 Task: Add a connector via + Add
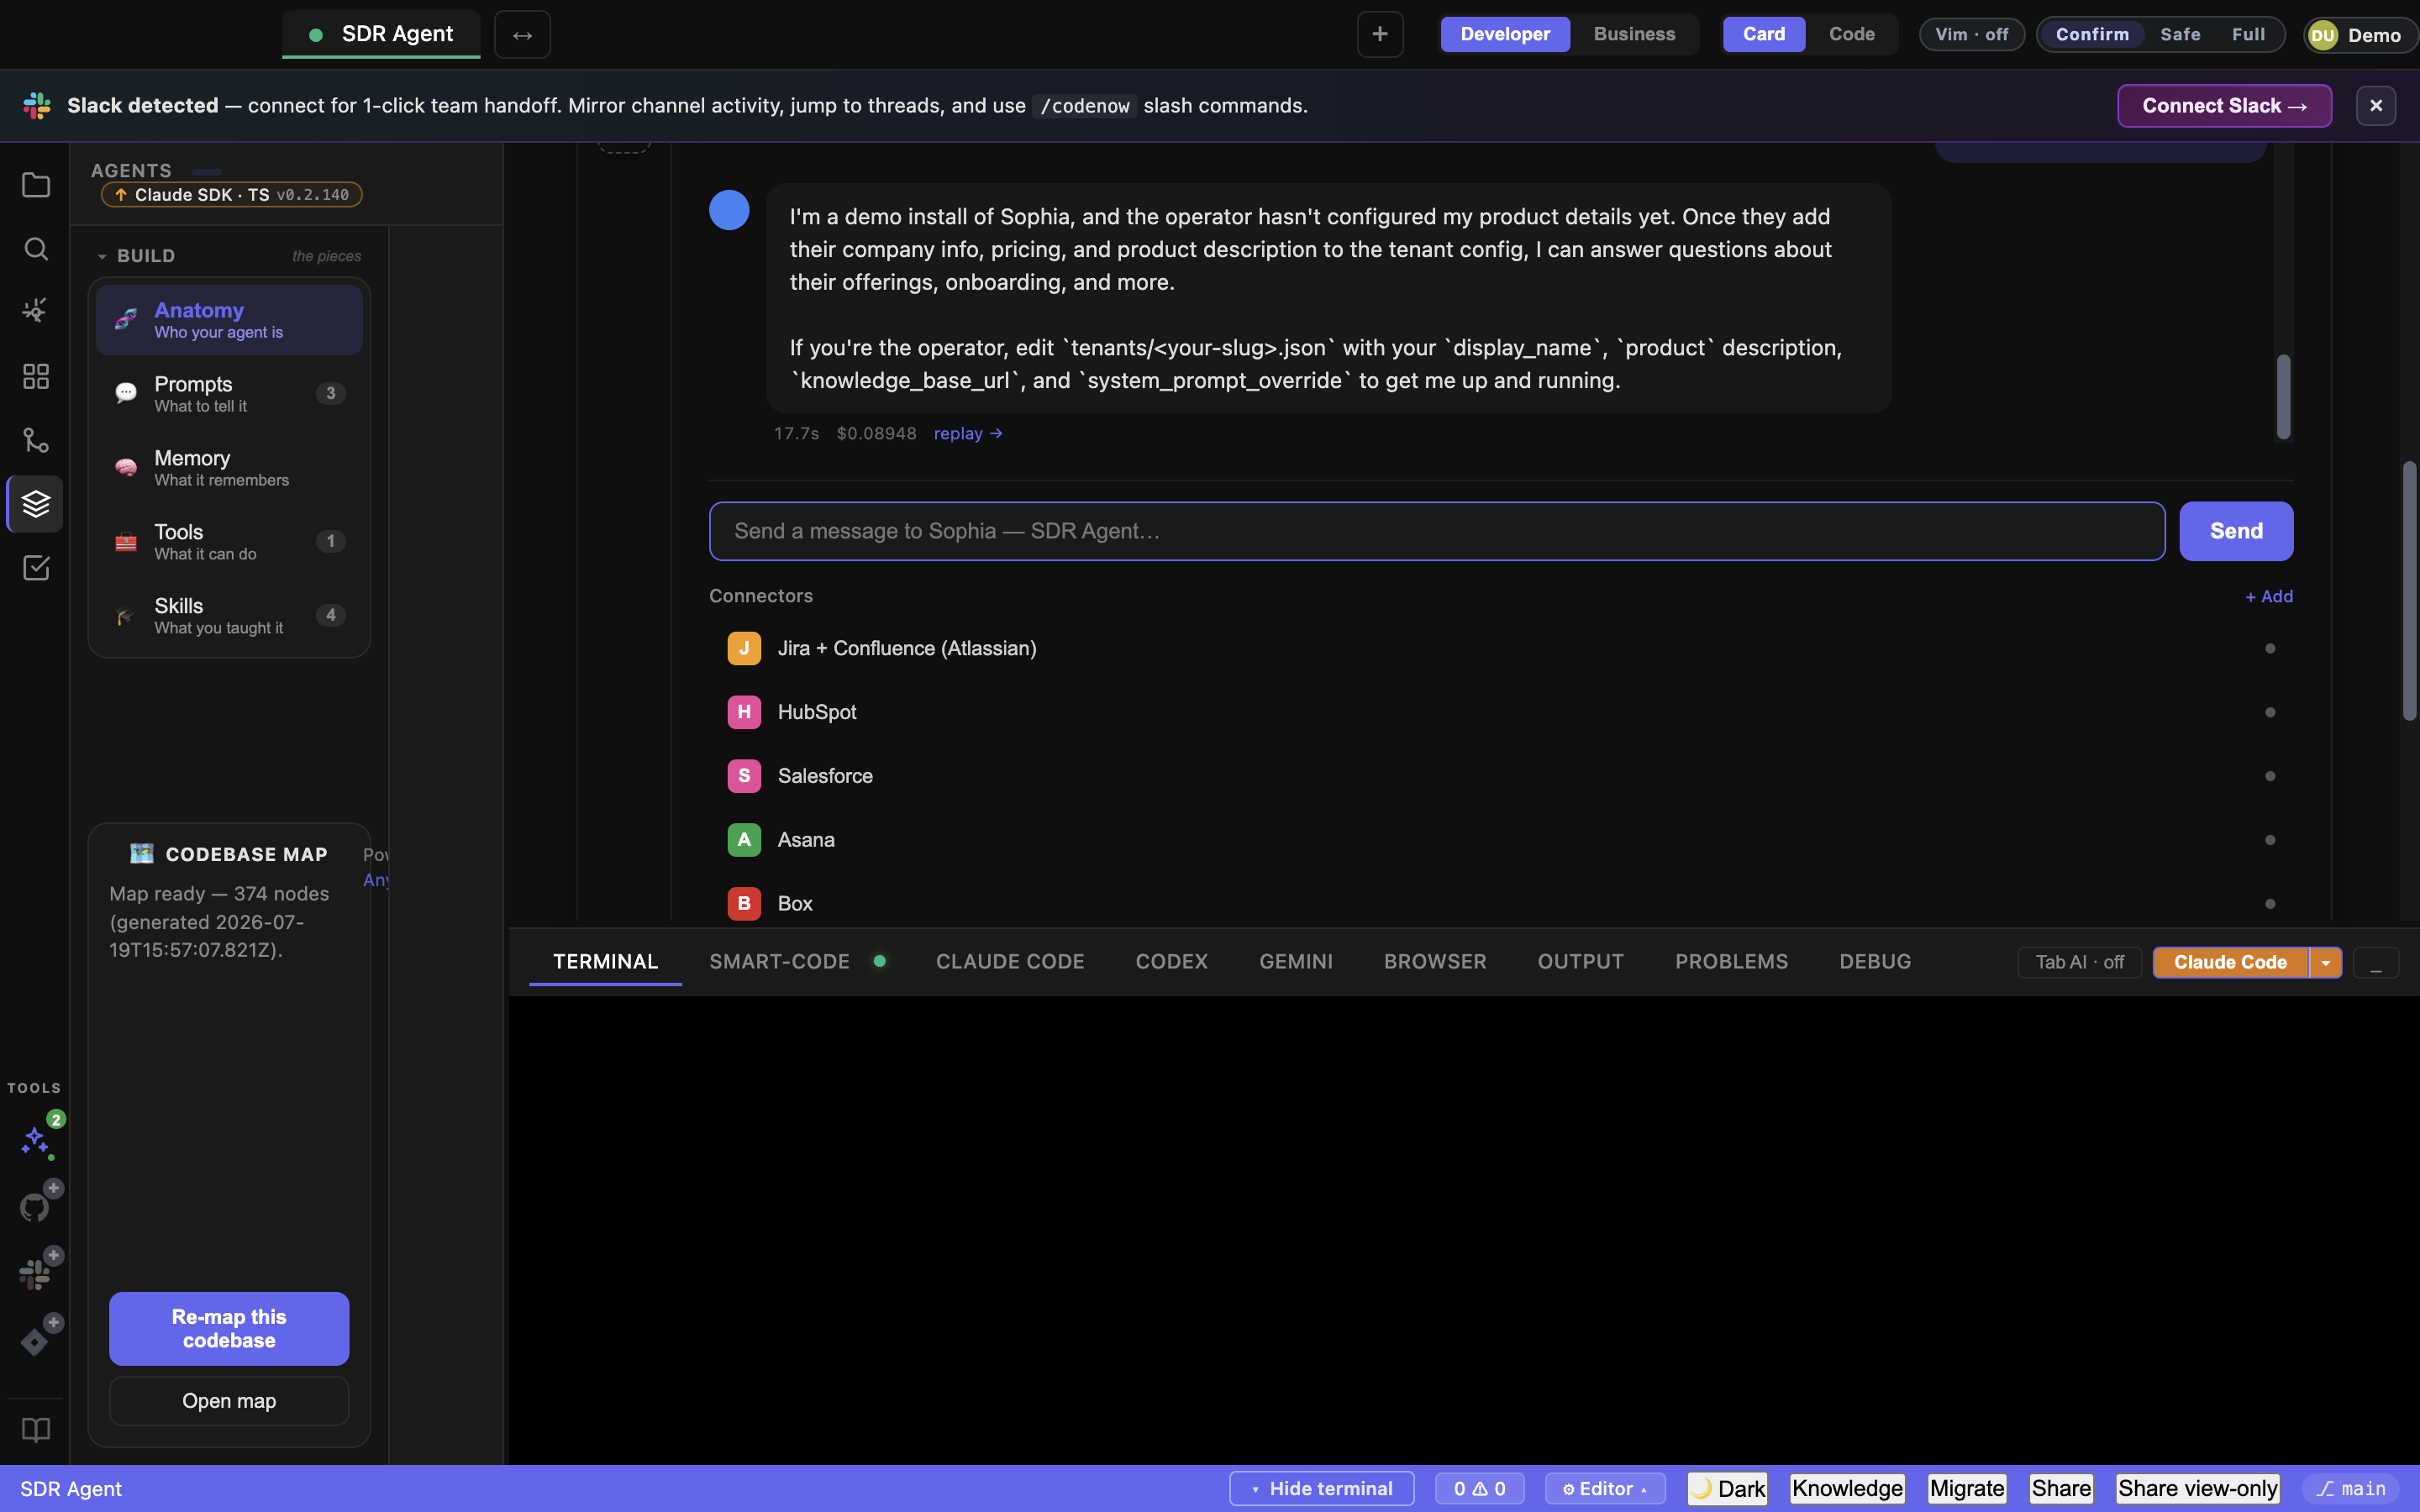click(2269, 596)
